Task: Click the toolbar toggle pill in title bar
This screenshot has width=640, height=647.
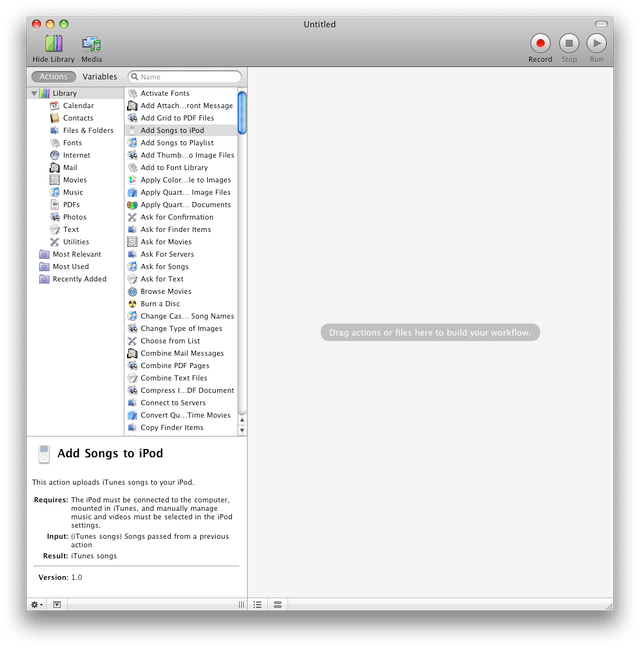Action: tap(601, 24)
